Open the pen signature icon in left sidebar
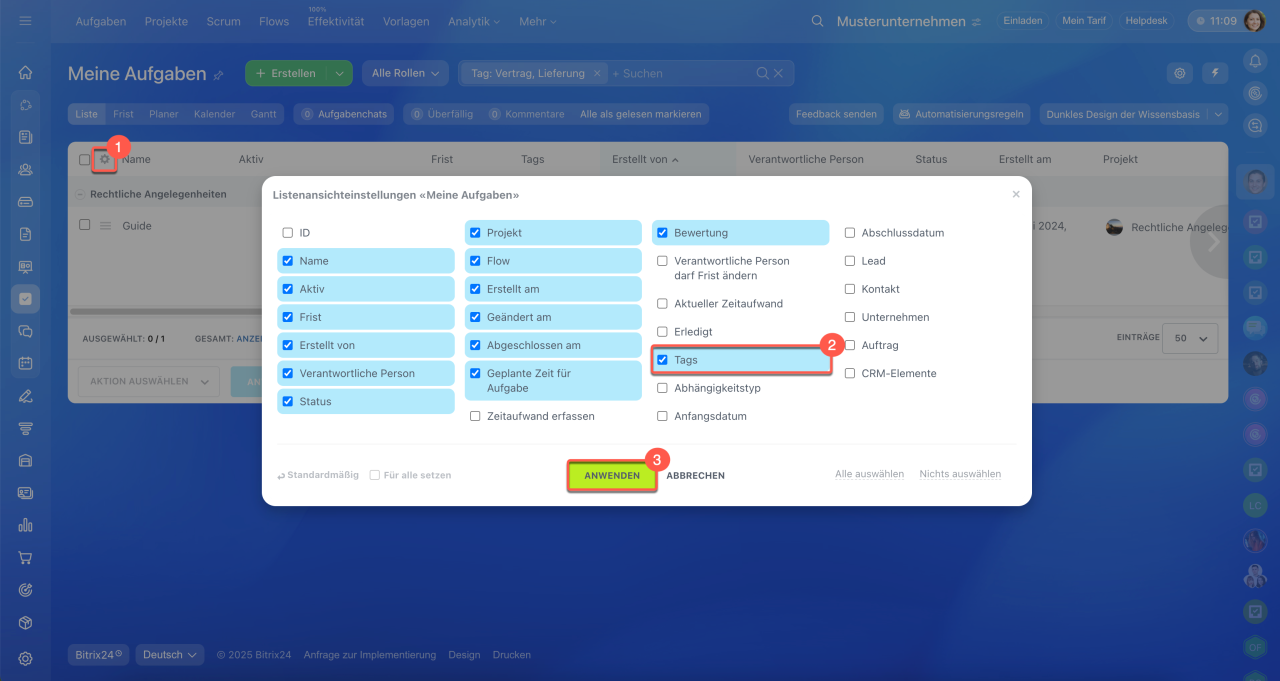The height and width of the screenshot is (681, 1280). 25,395
